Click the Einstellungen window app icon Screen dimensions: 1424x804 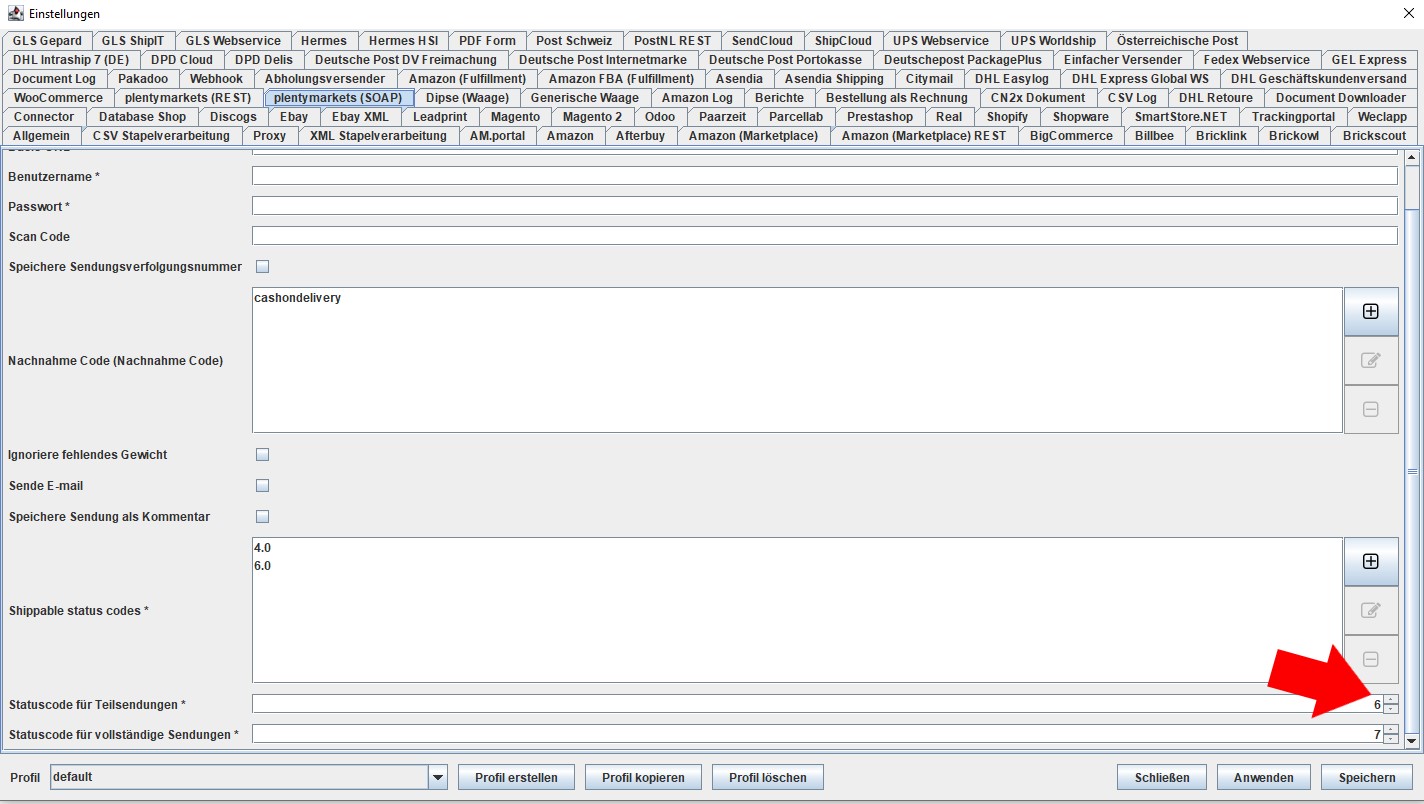15,14
